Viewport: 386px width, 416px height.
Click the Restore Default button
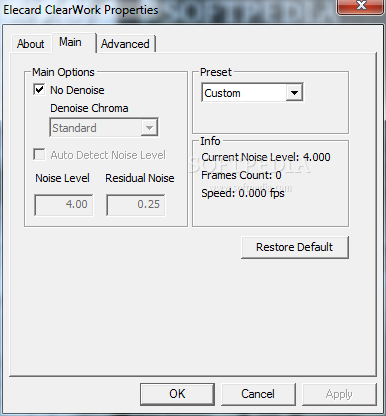(295, 247)
